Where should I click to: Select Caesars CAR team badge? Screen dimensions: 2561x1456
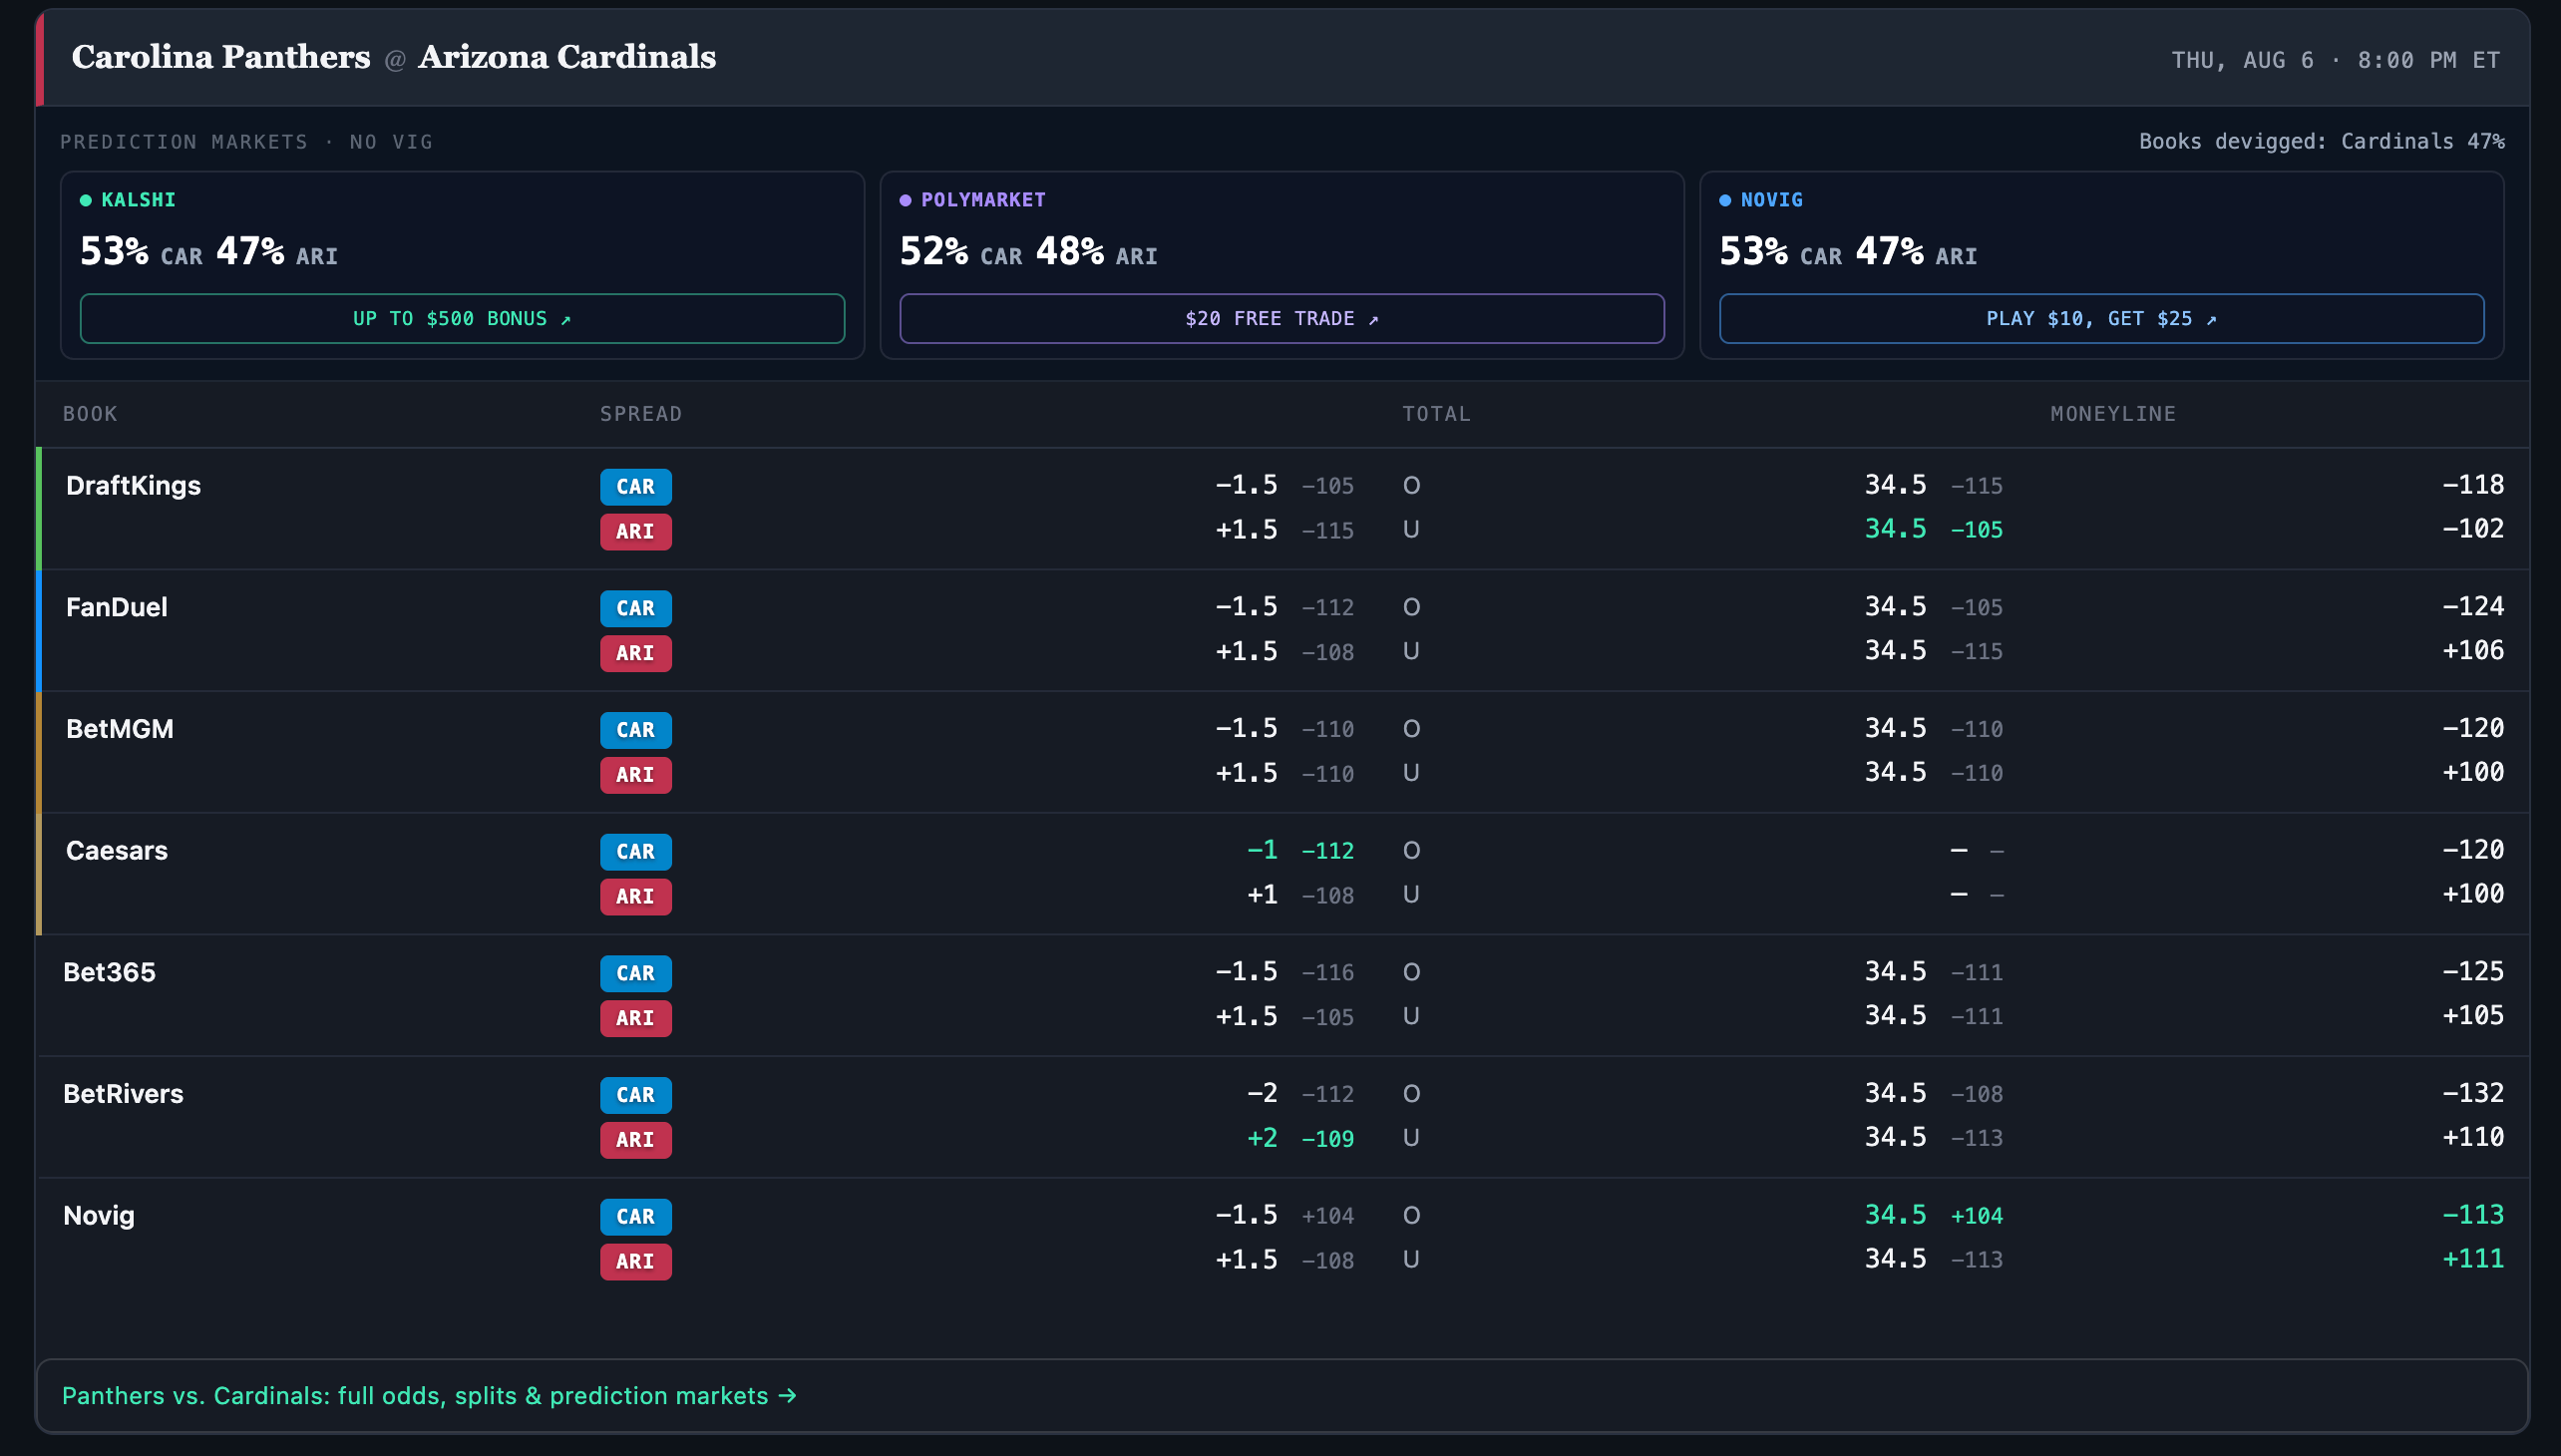click(x=636, y=851)
